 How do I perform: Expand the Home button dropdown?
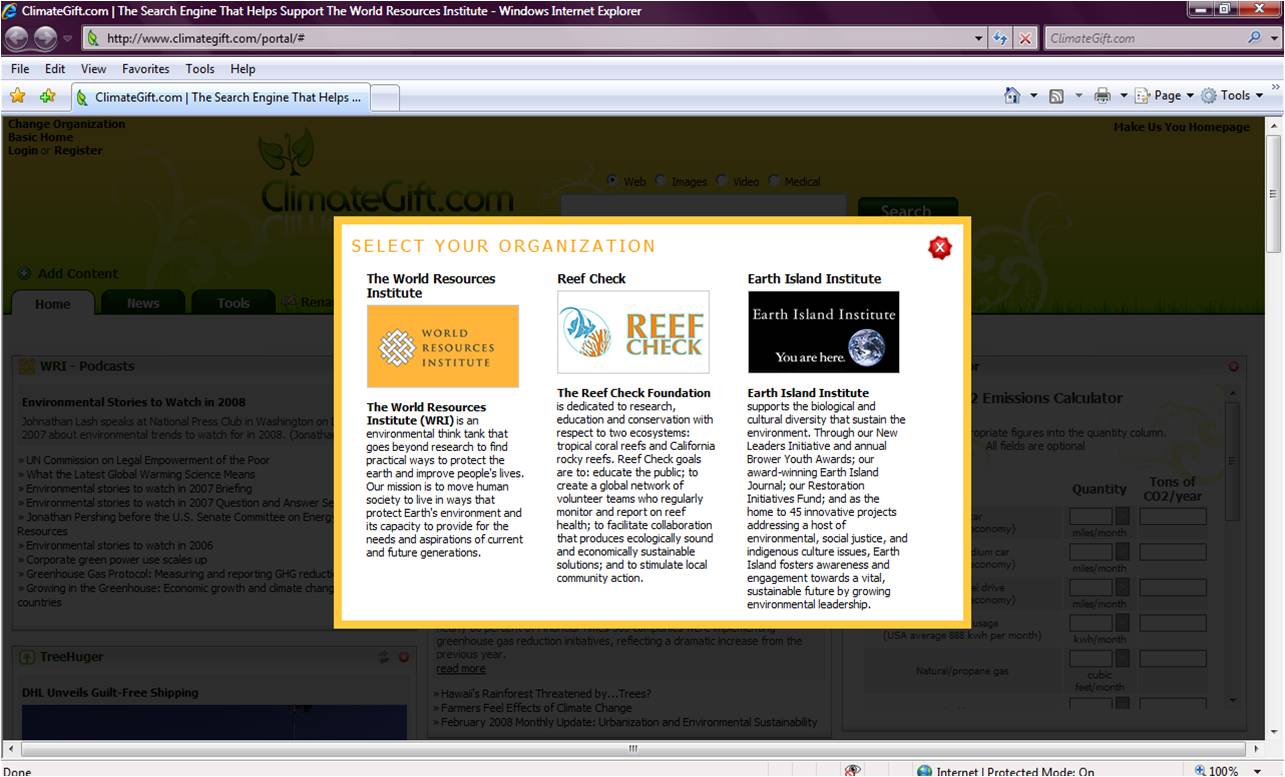[x=1034, y=96]
